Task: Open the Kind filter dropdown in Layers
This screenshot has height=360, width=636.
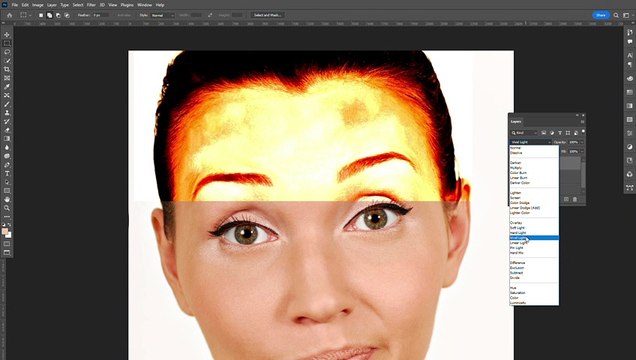Action: tap(524, 133)
